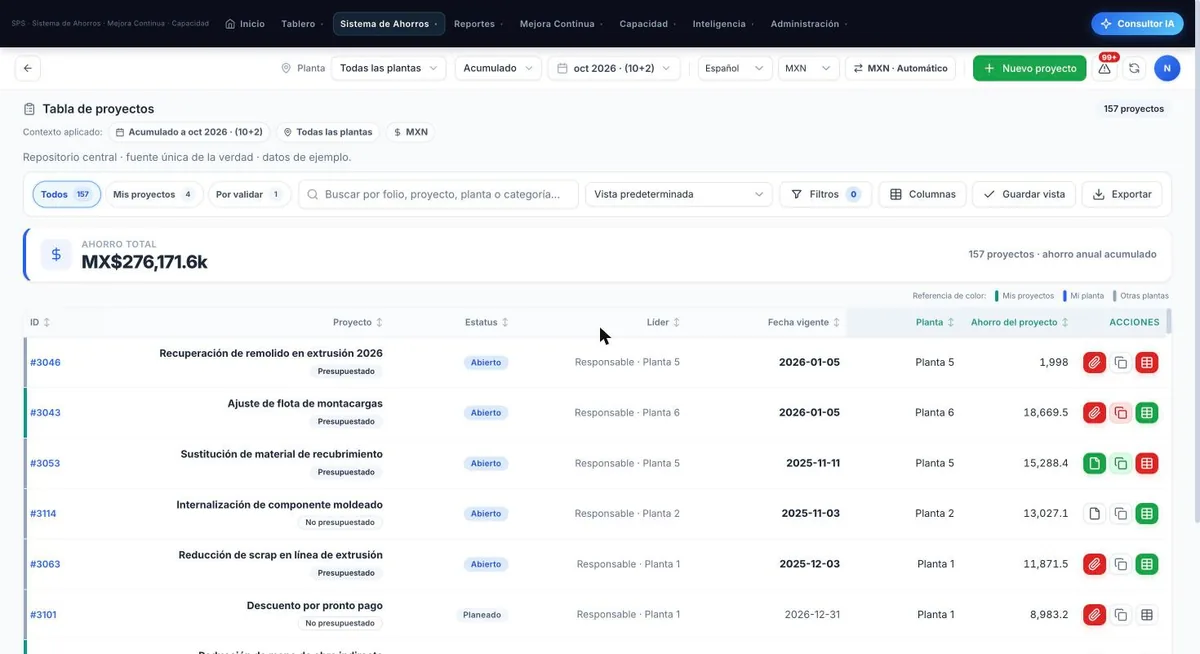Go to Inicio in the top navigation
The width and height of the screenshot is (1200, 654).
coord(245,24)
